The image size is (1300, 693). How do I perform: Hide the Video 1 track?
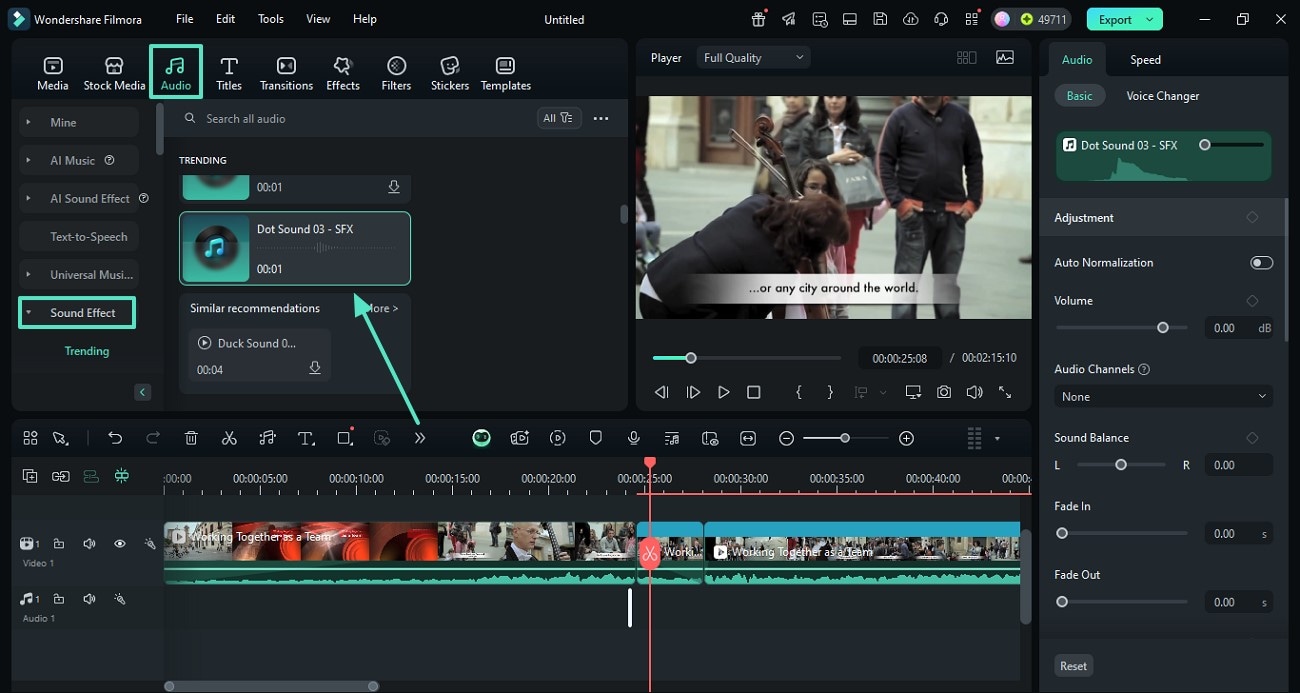[120, 544]
